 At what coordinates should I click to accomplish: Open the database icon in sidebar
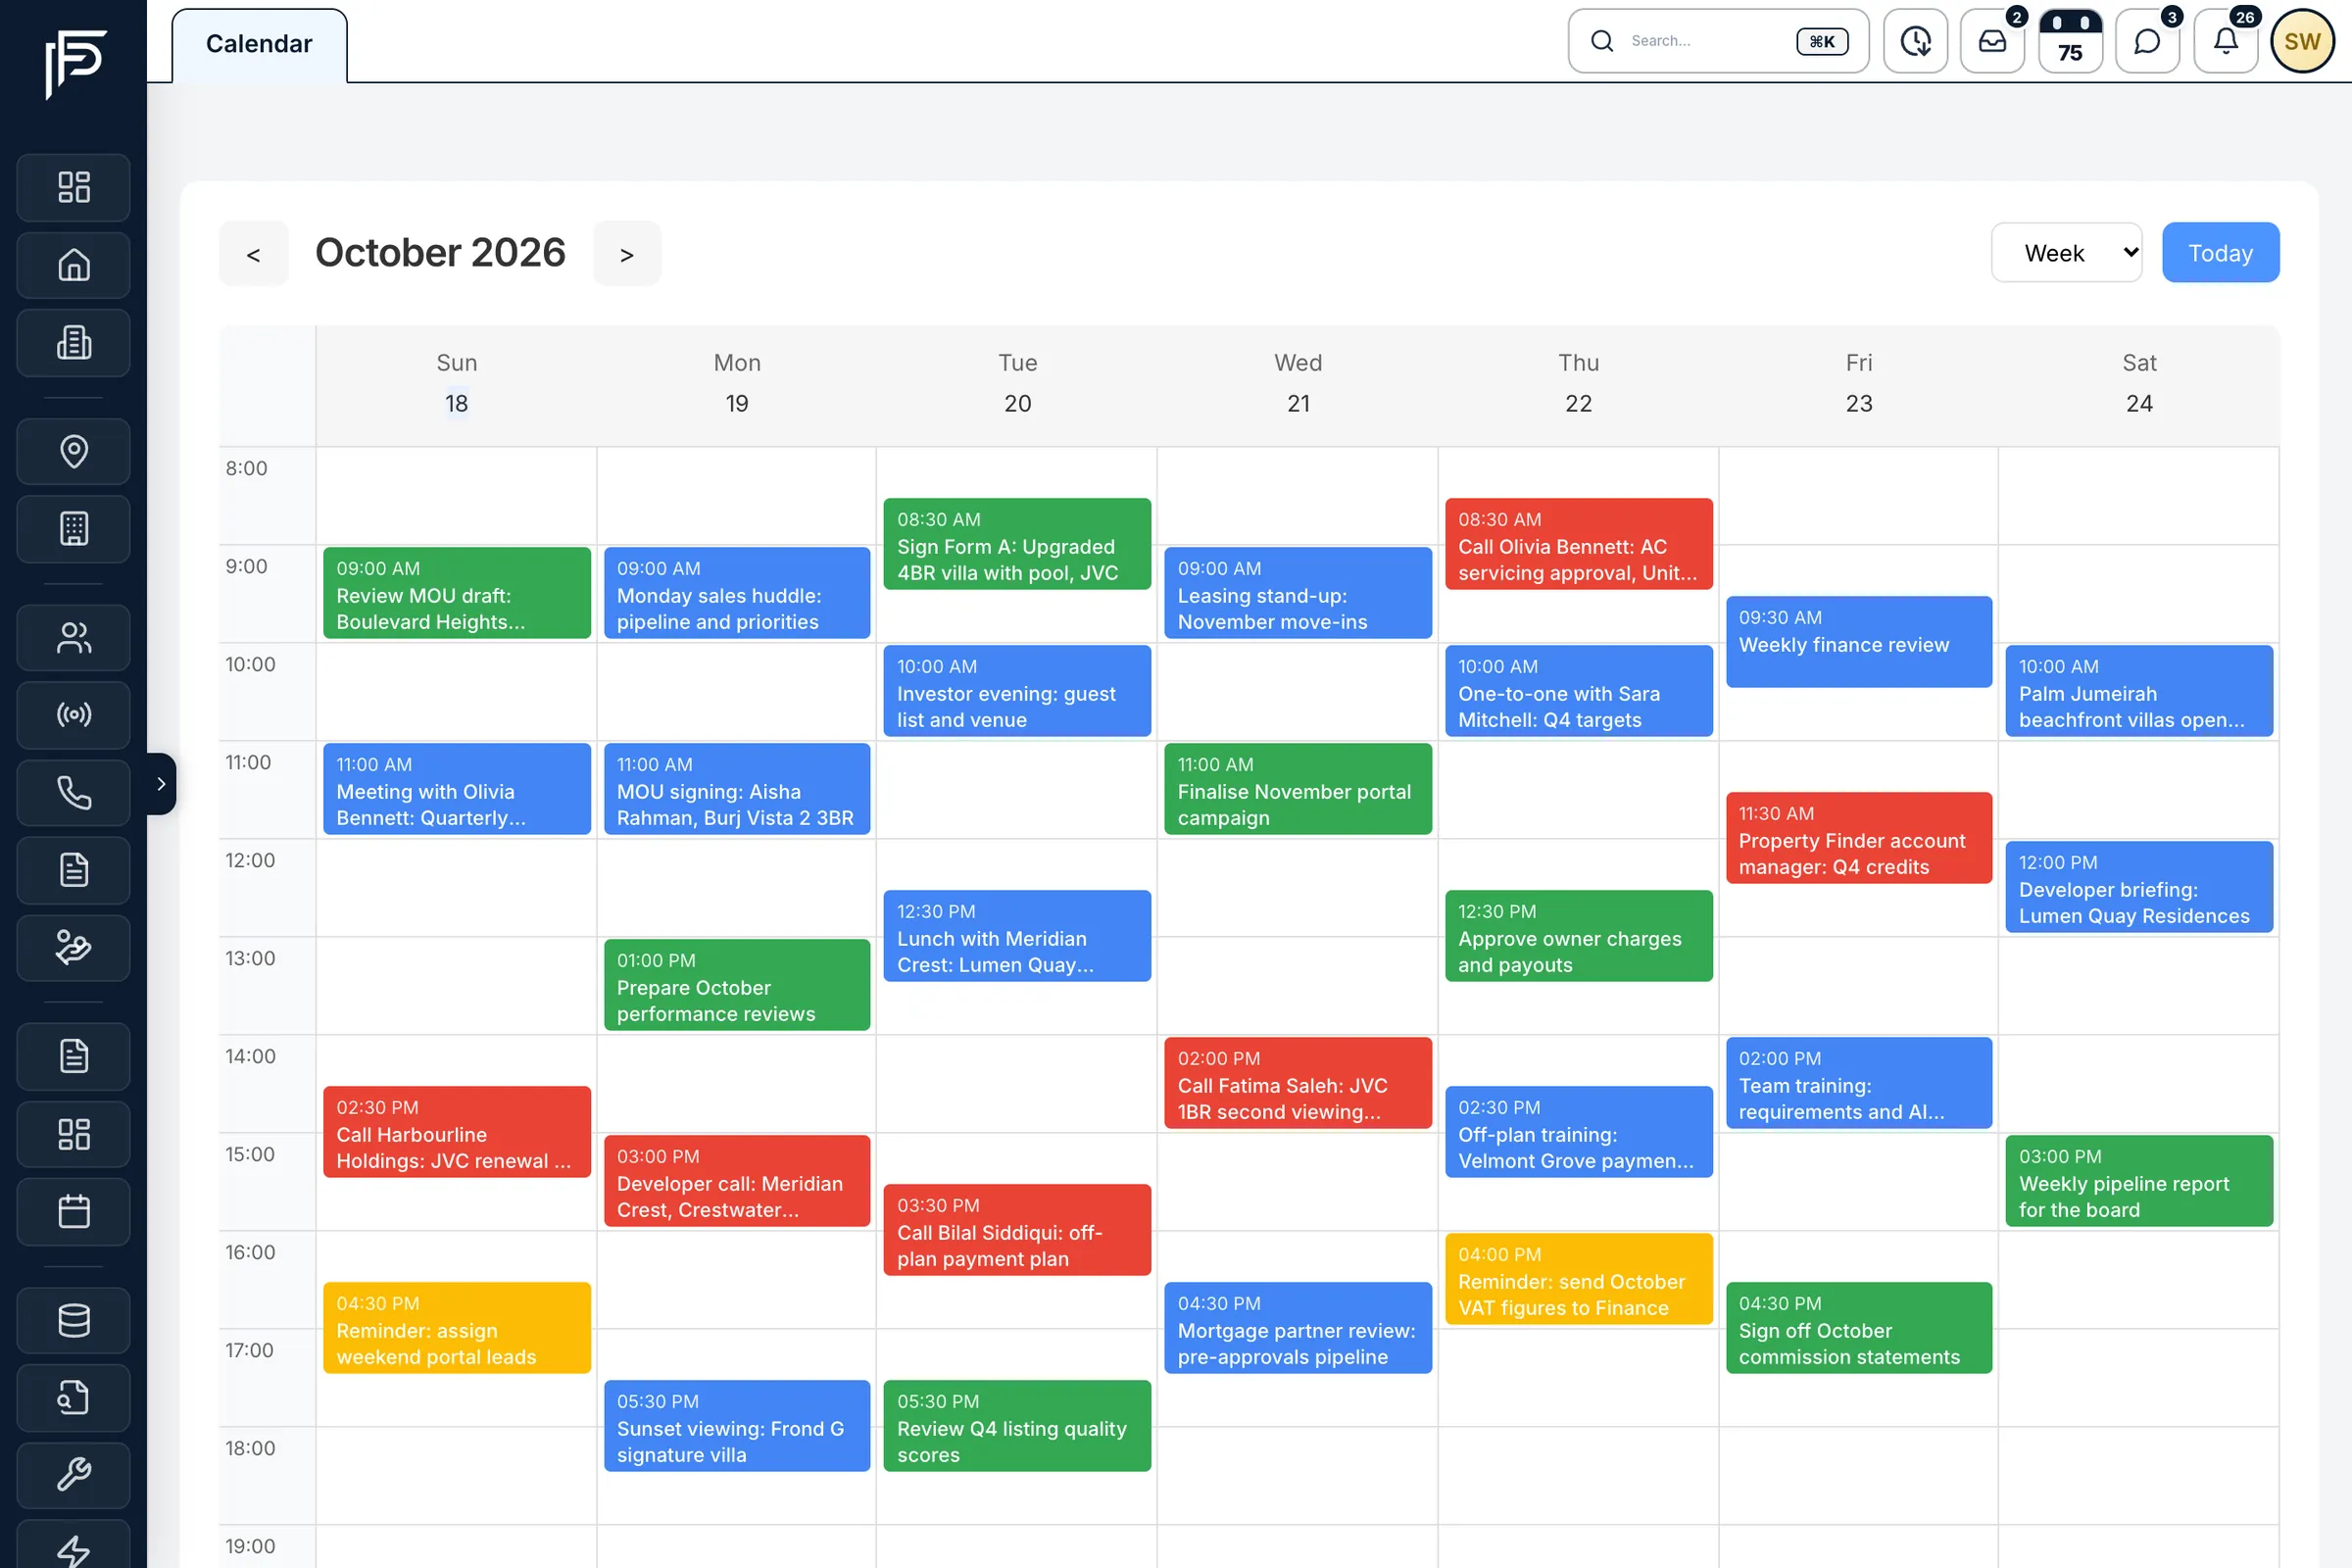pos(73,1320)
